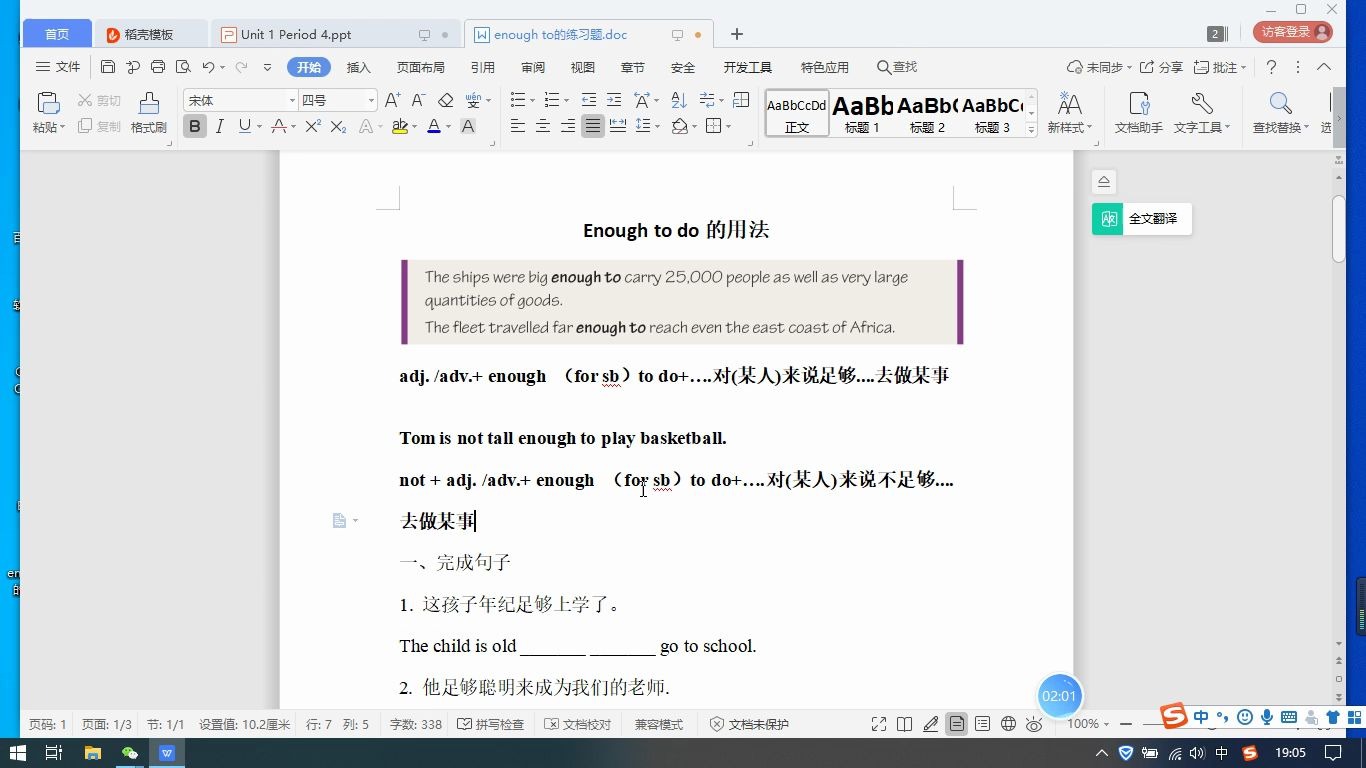Click the 查找 search box in ribbon
The height and width of the screenshot is (768, 1366).
897,67
